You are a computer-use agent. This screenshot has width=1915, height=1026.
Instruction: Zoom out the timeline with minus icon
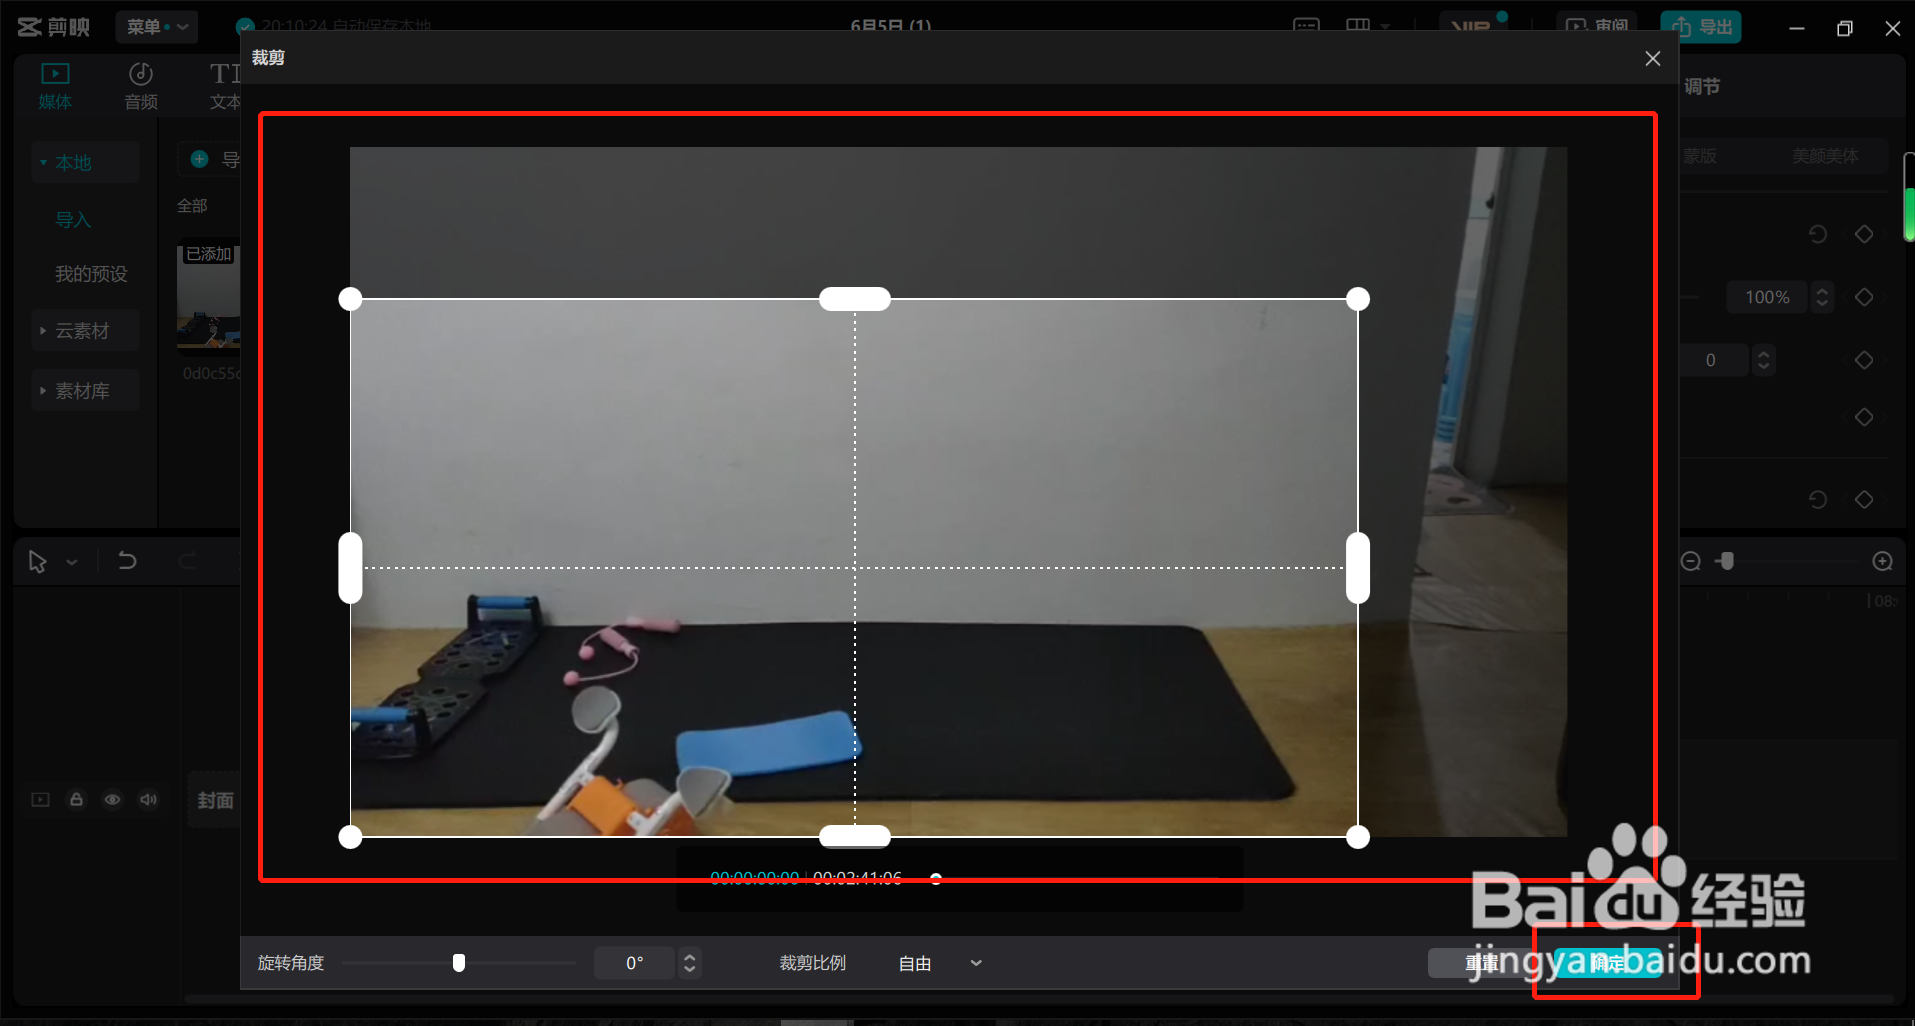pyautogui.click(x=1690, y=561)
